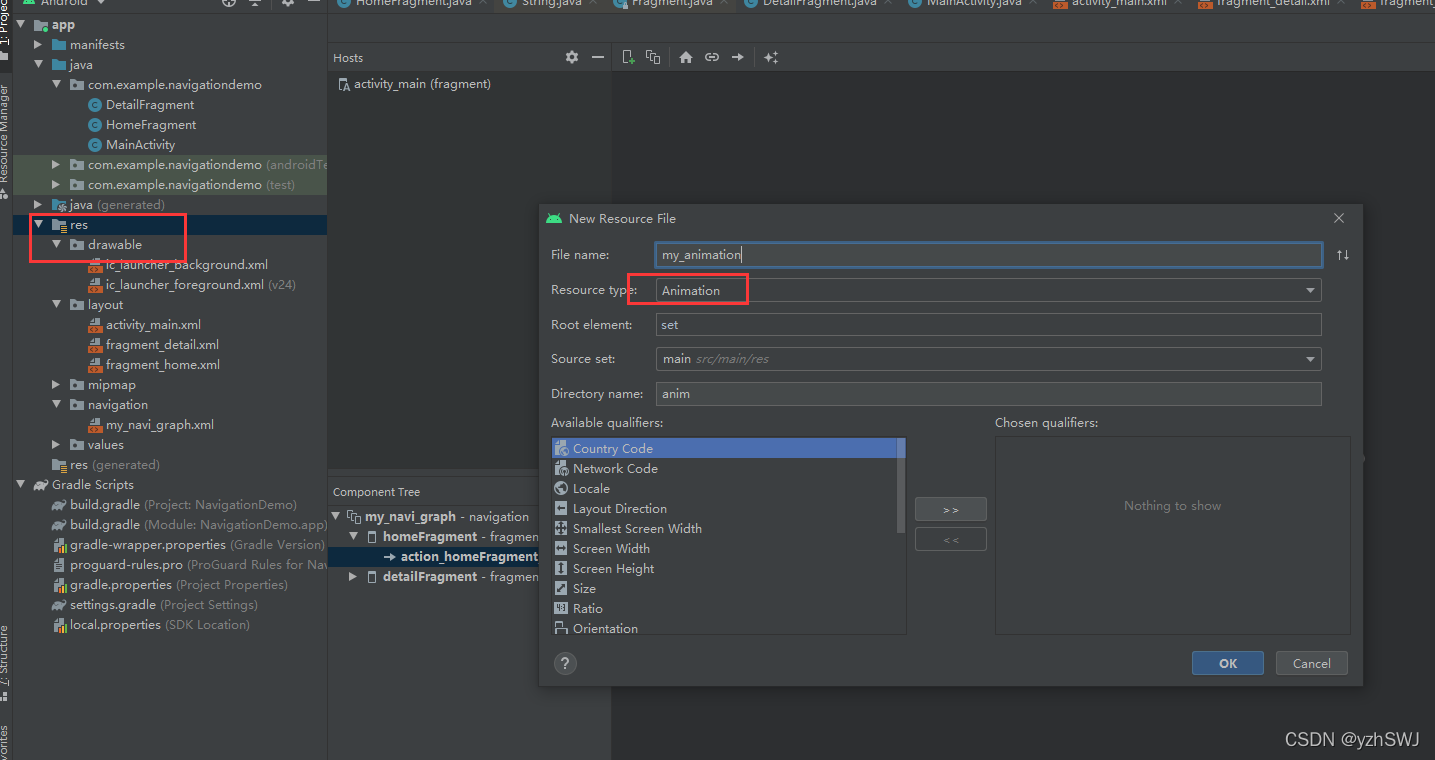Click the deep link icon in the toolbar
Screen dimensions: 1435x760
[x=711, y=57]
